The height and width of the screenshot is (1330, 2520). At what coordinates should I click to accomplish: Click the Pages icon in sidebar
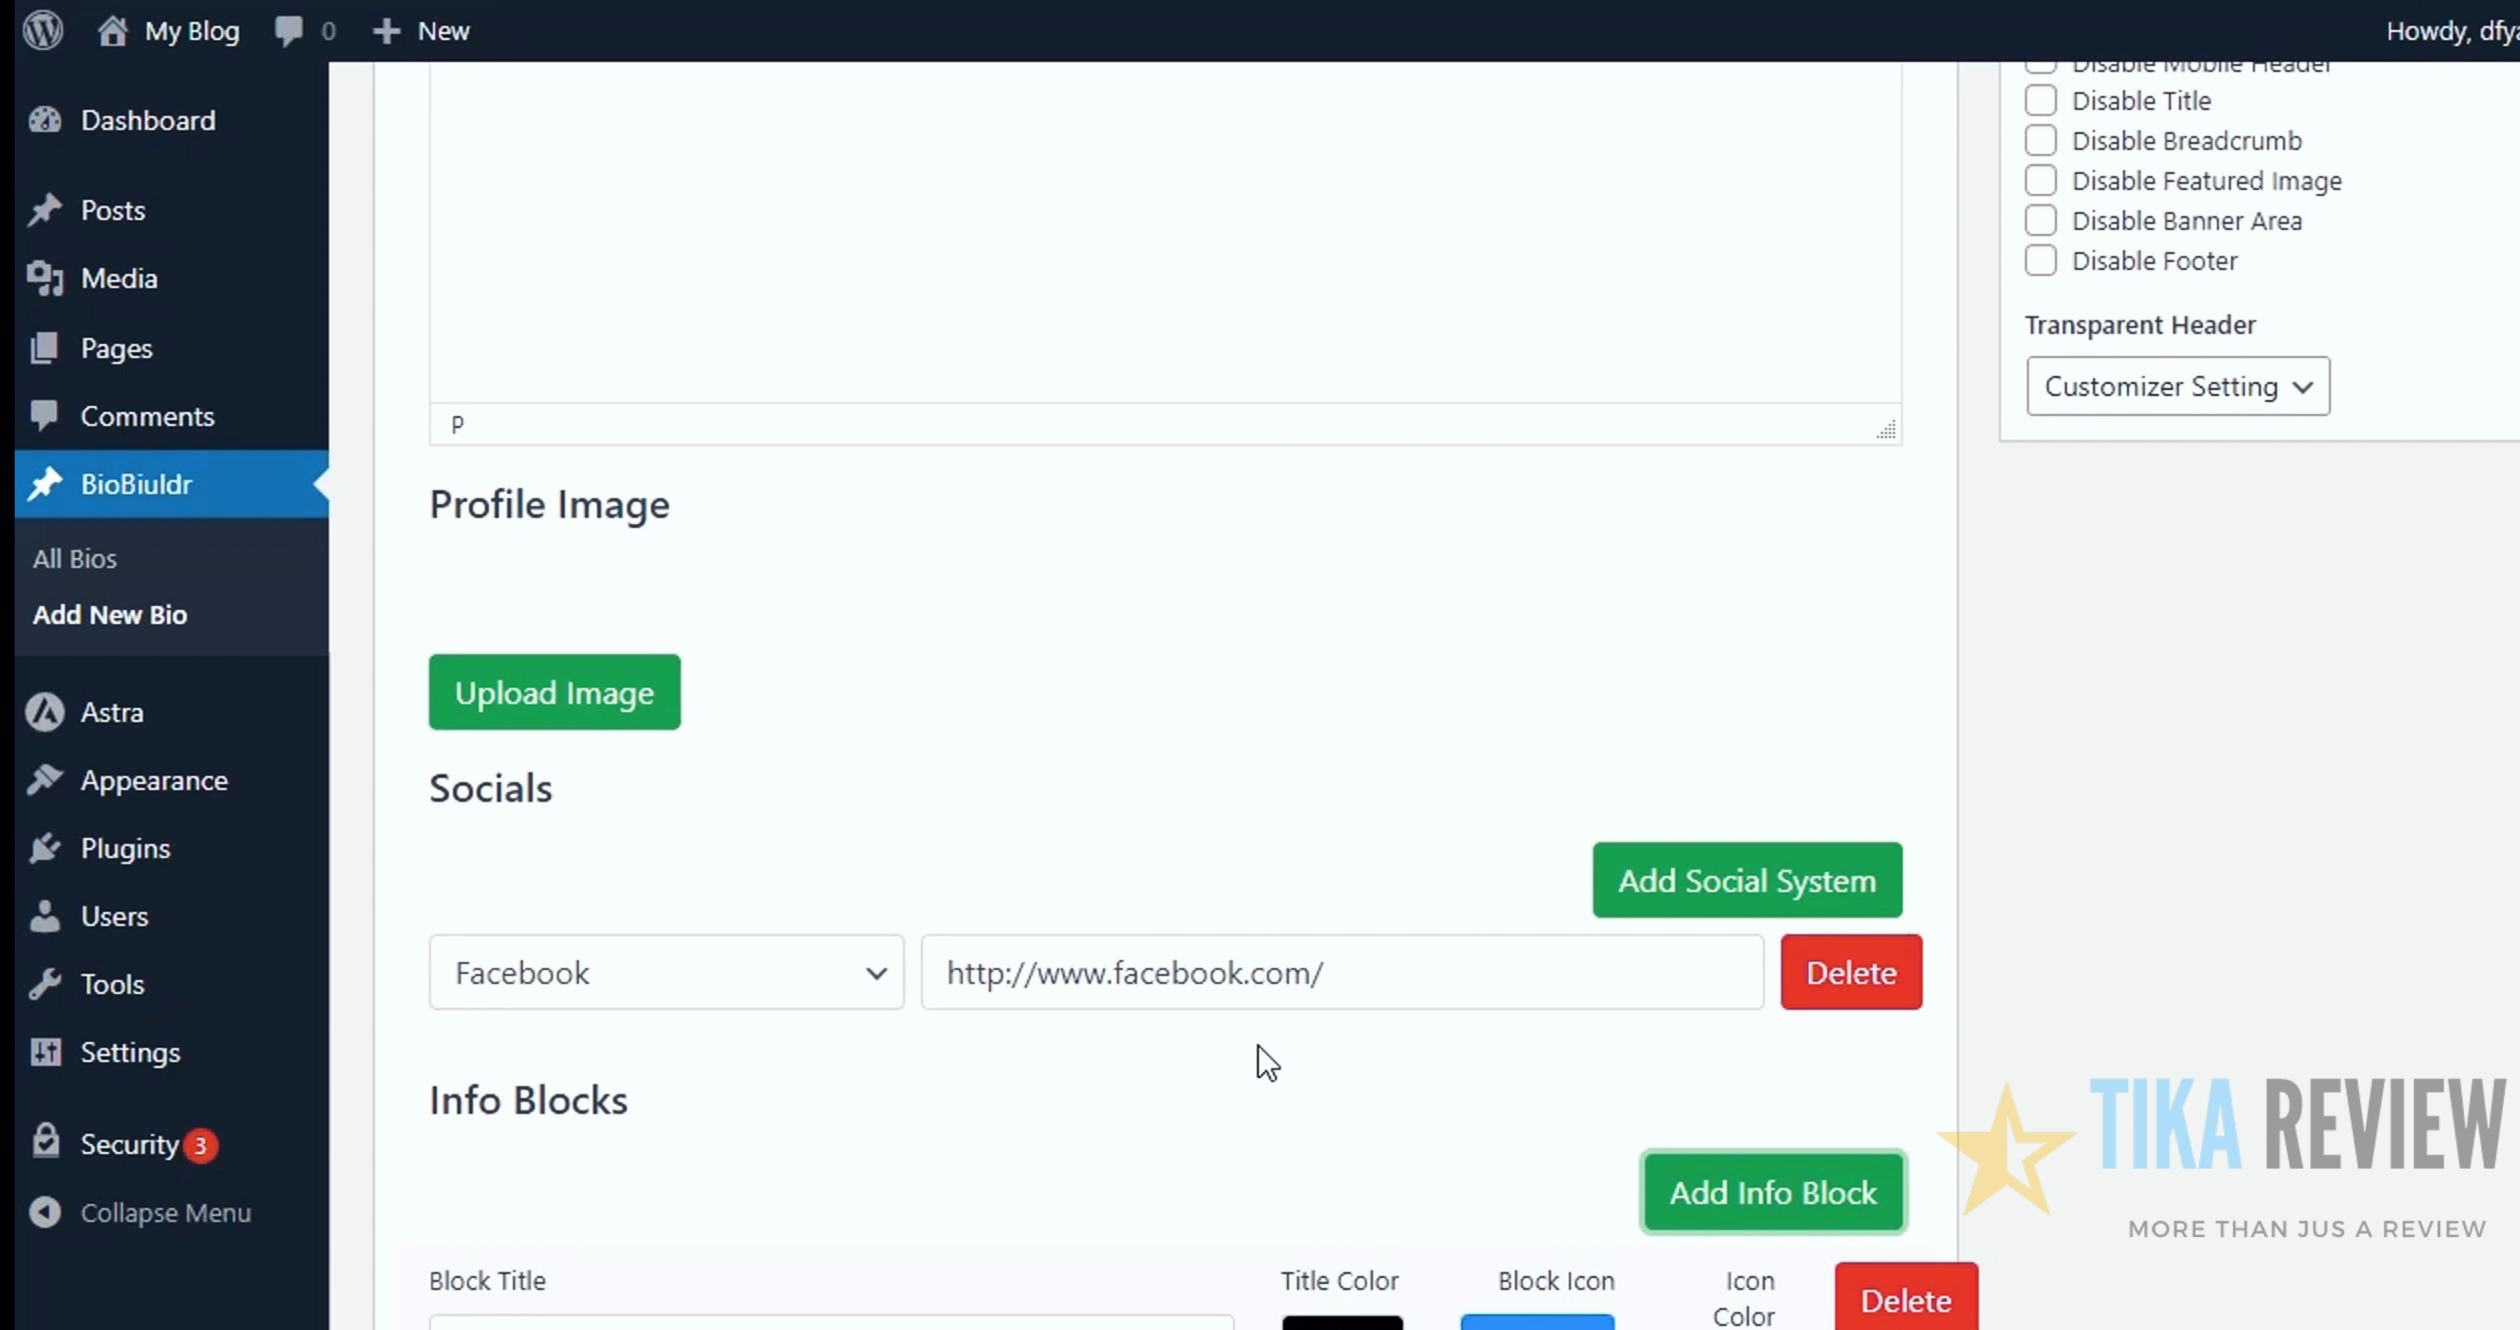pyautogui.click(x=45, y=348)
